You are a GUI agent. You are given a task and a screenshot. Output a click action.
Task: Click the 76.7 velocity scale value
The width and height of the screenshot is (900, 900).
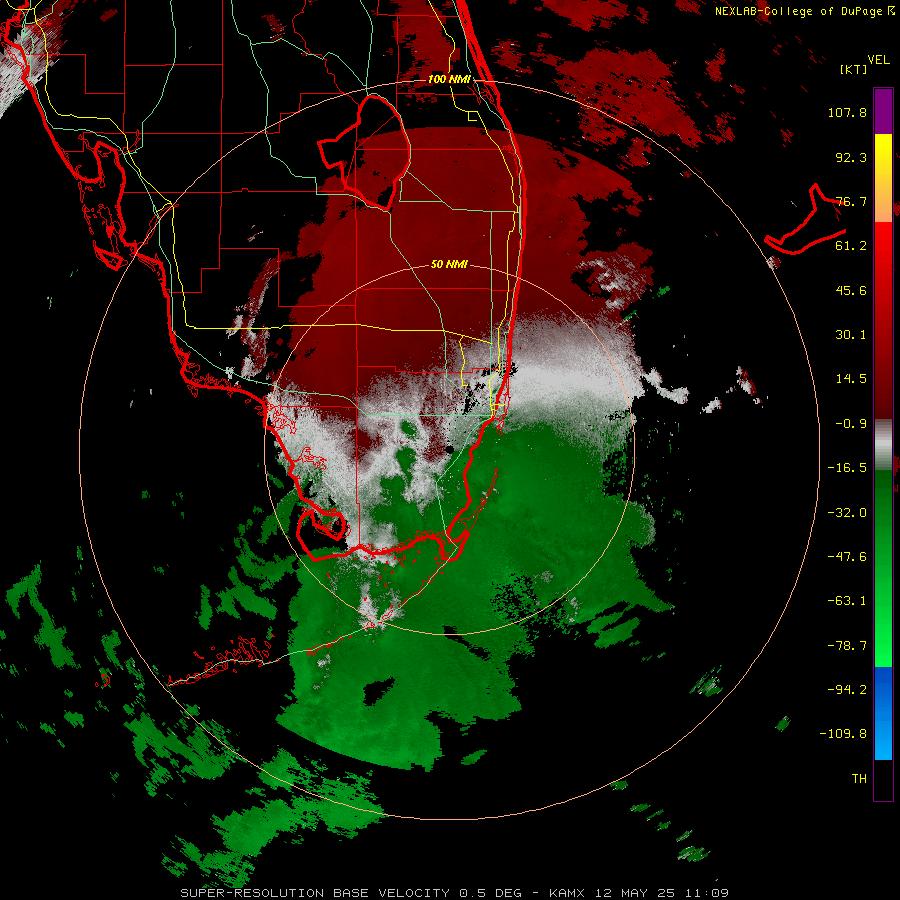point(851,201)
